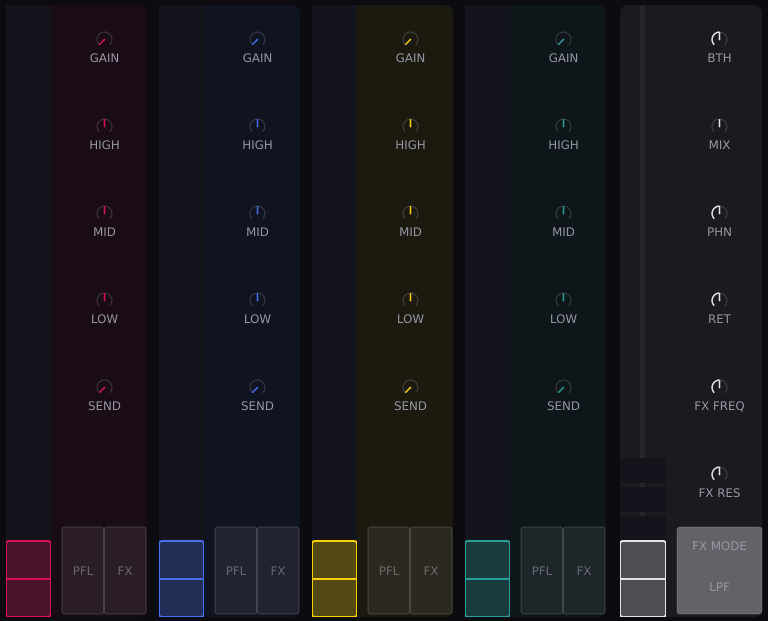Click the yellow channel LOW knob
This screenshot has width=768, height=621.
coord(410,300)
